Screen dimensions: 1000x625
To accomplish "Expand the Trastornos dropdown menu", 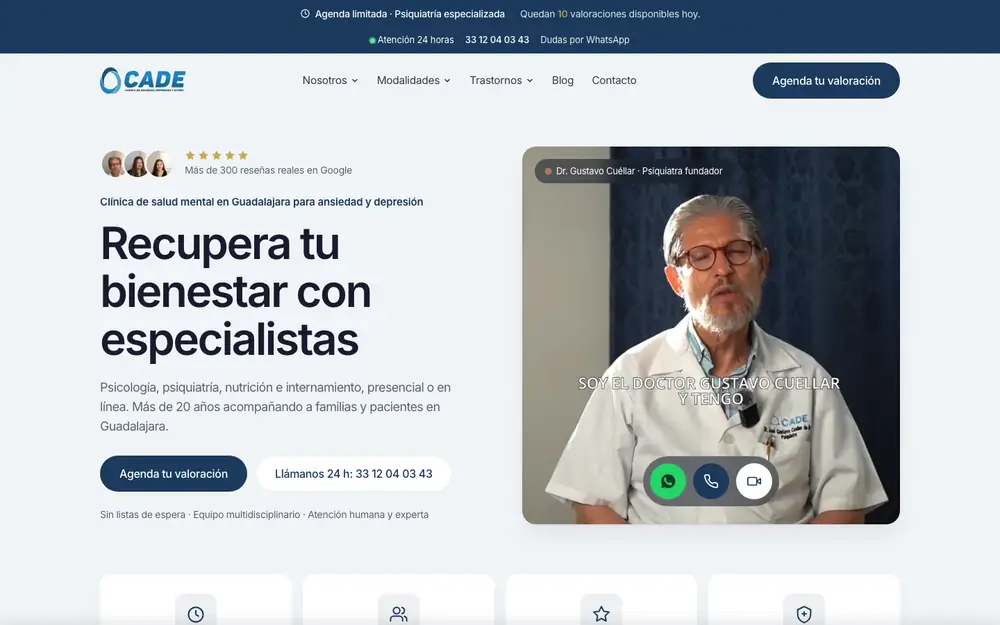I will 501,80.
